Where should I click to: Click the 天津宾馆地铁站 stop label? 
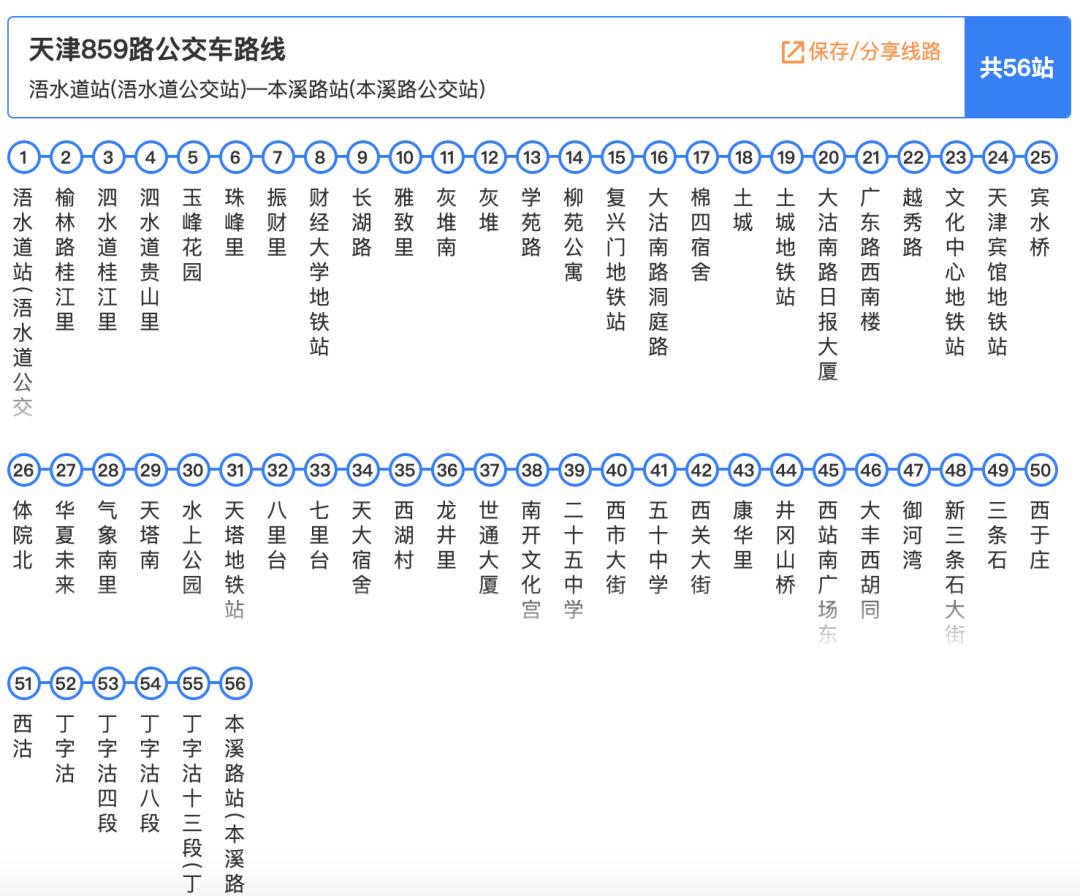point(997,271)
